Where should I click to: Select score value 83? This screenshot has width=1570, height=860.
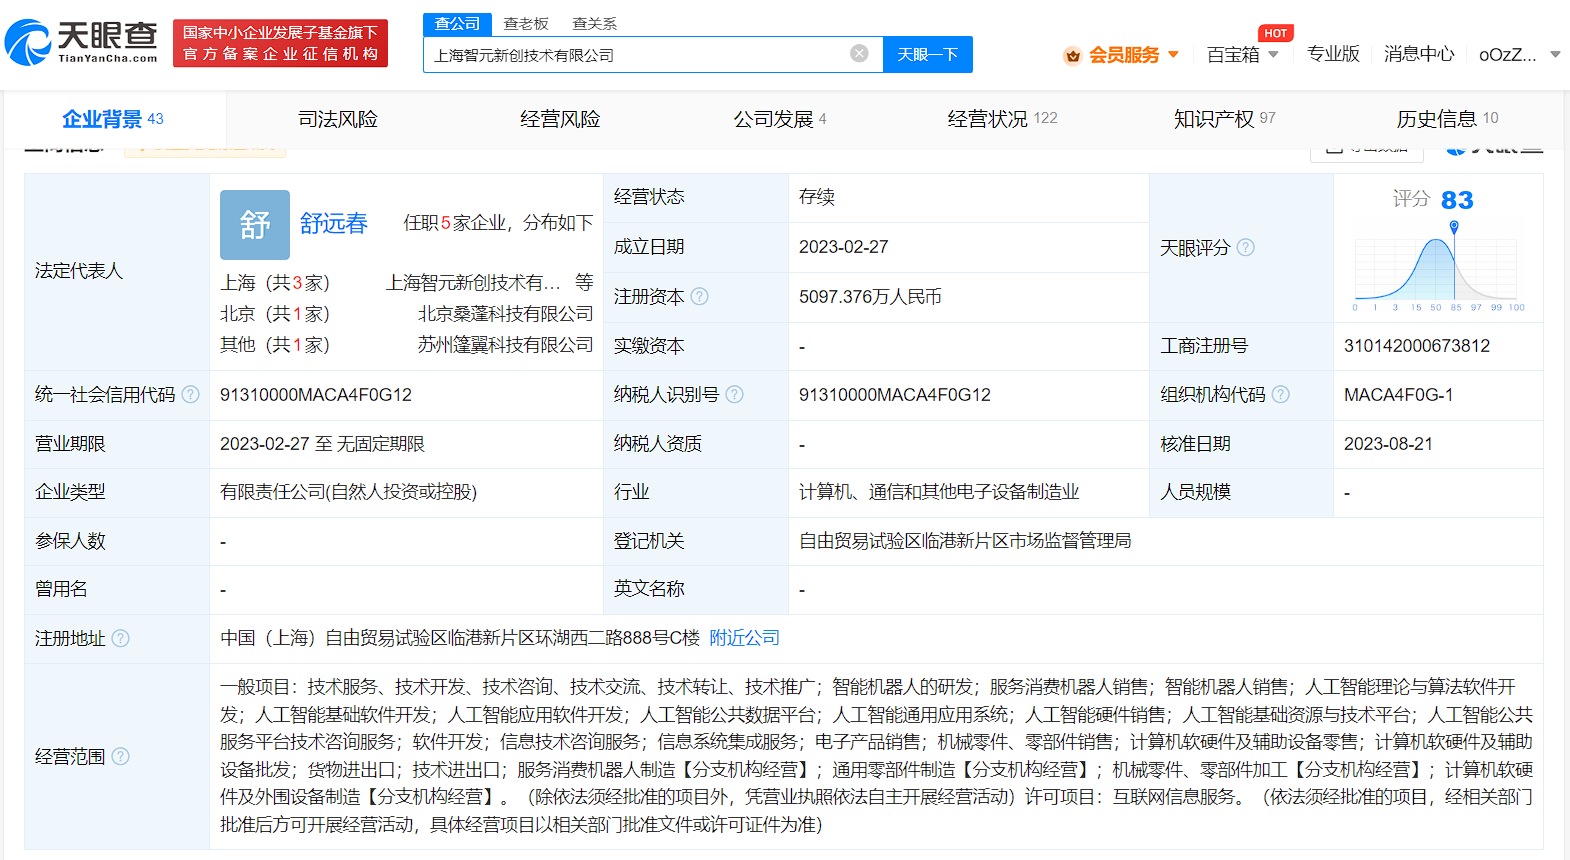[1457, 200]
